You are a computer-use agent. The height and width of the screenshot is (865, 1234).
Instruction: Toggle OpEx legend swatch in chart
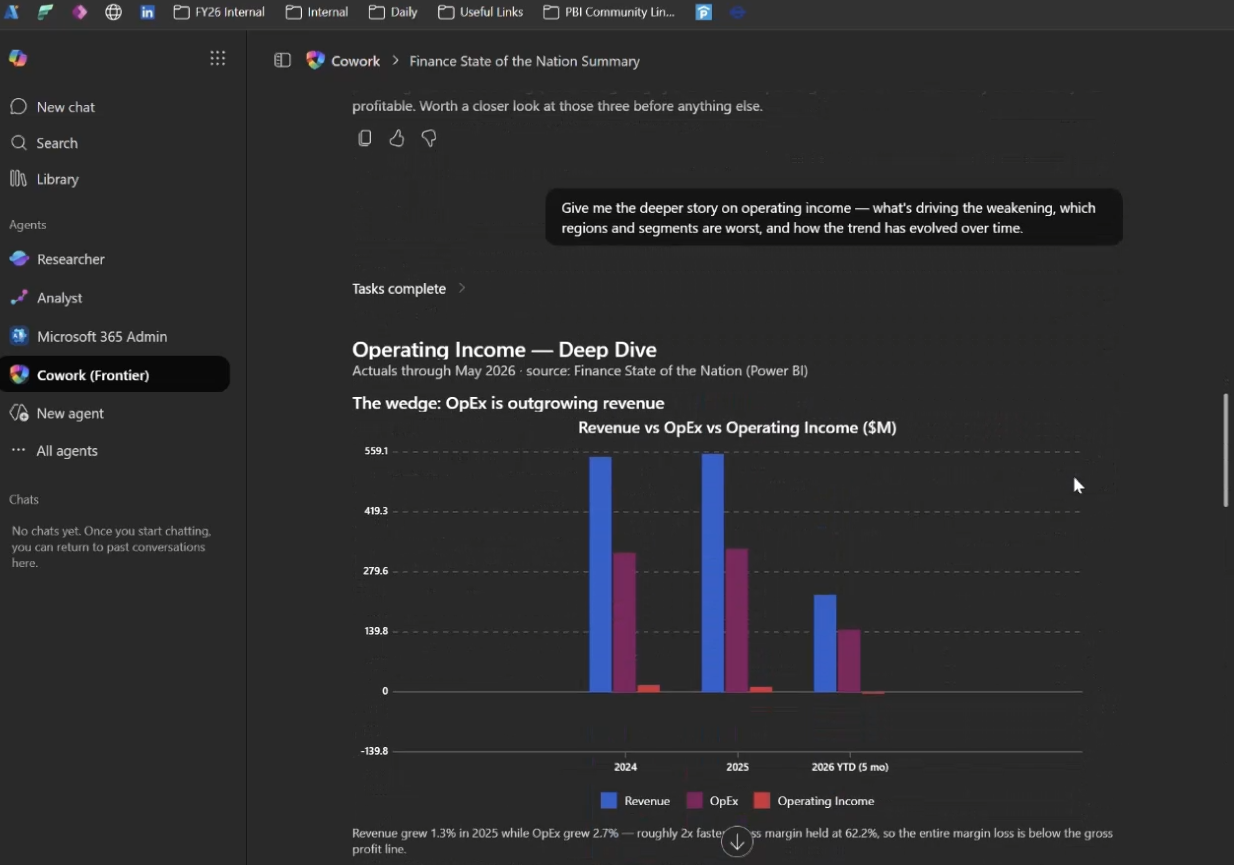coord(695,801)
